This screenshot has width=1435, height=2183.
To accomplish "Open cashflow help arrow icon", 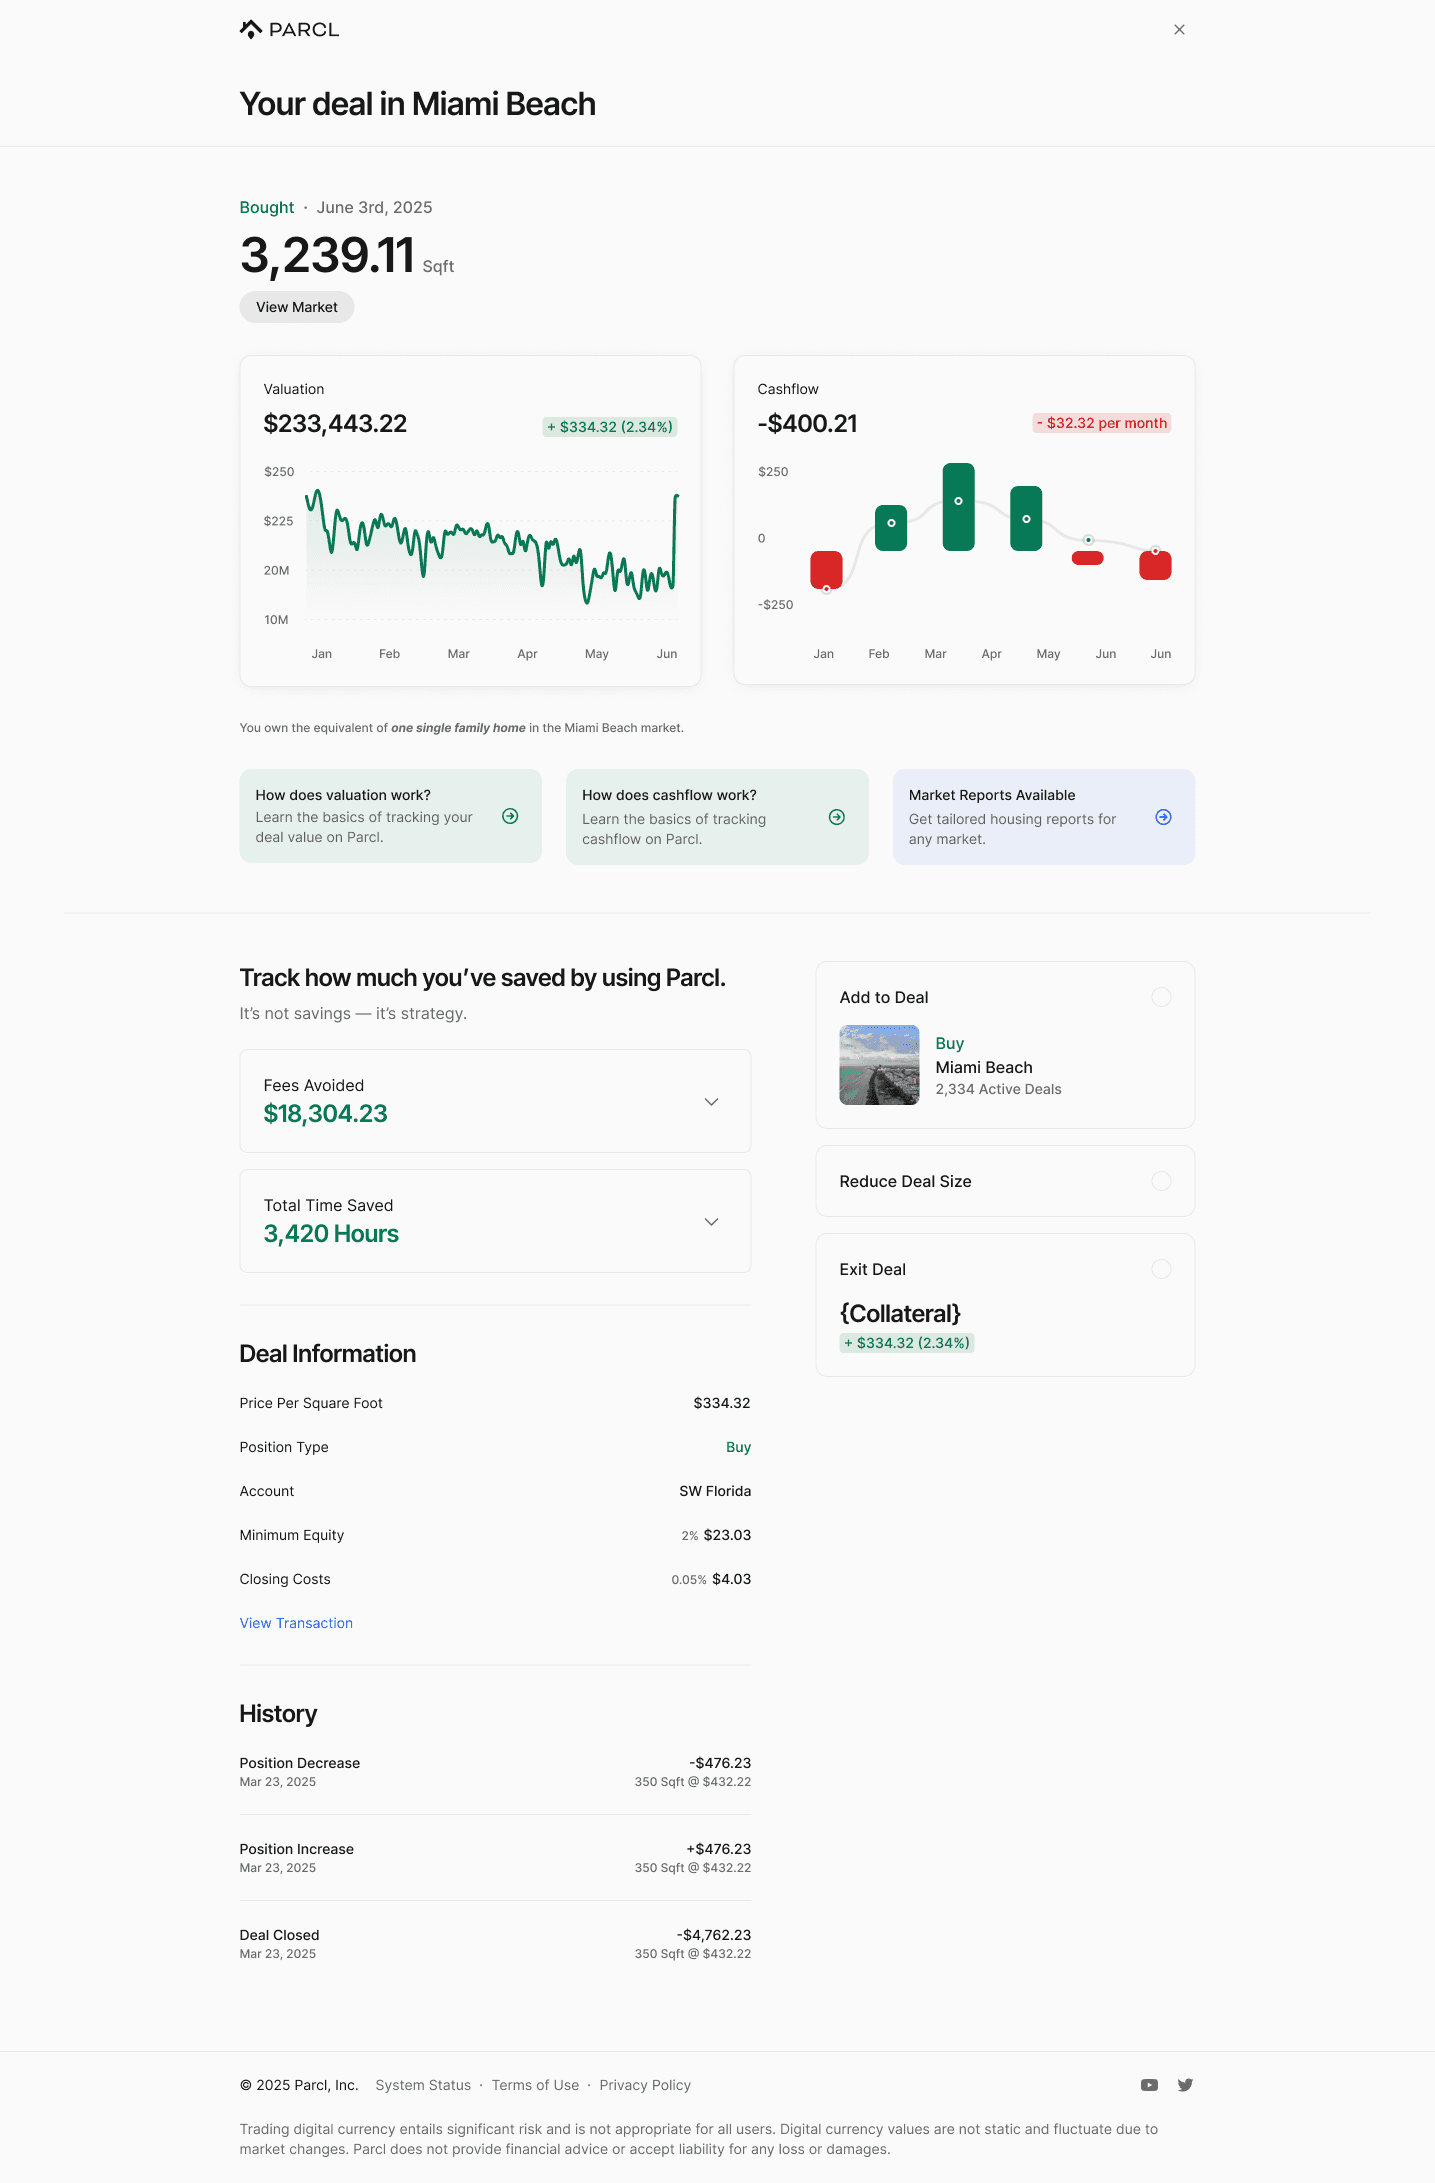I will click(x=837, y=817).
